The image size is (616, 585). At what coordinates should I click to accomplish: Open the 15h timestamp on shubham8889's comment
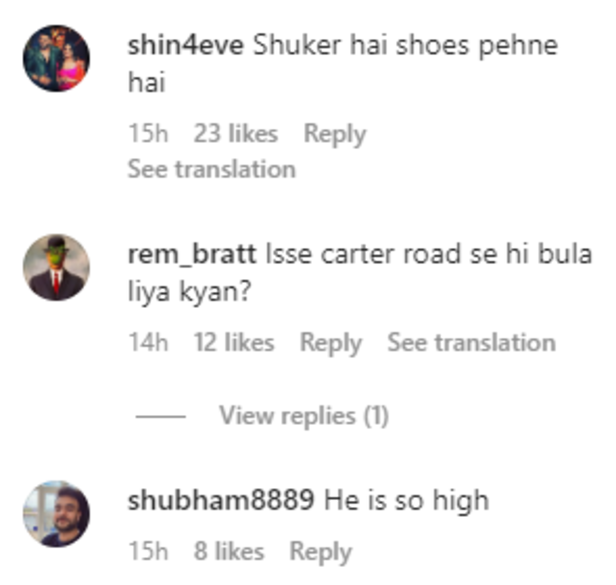[x=148, y=551]
